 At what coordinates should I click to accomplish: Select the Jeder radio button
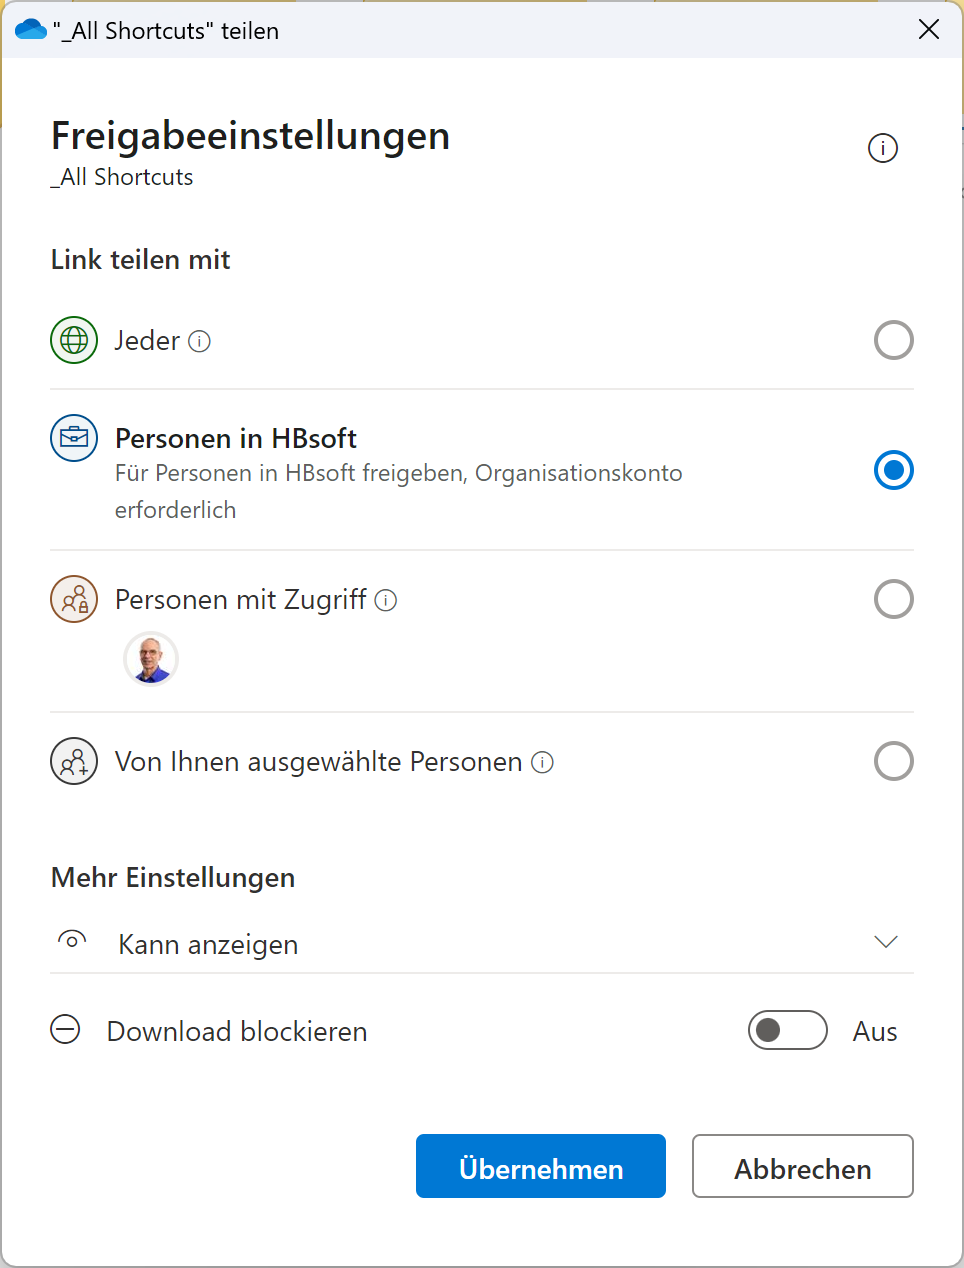click(893, 340)
